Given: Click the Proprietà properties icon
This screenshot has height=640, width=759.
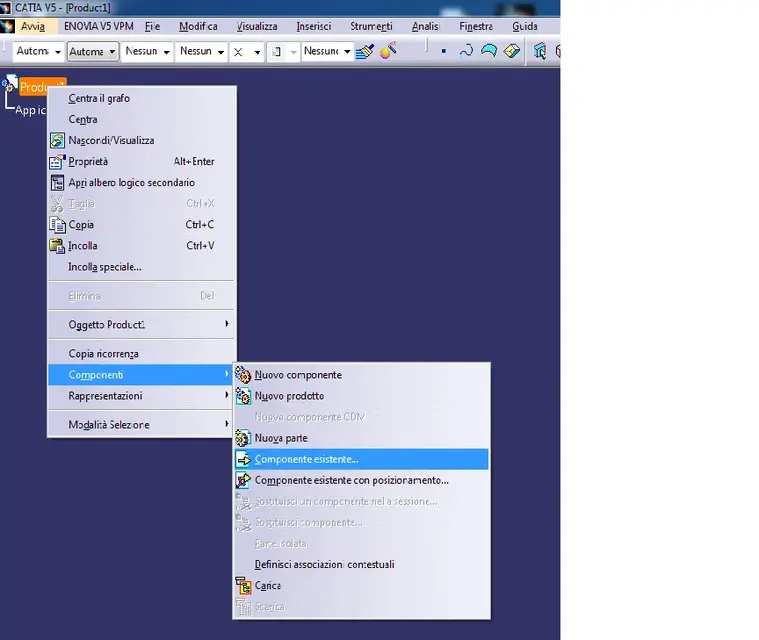Looking at the screenshot, I should pos(57,162).
